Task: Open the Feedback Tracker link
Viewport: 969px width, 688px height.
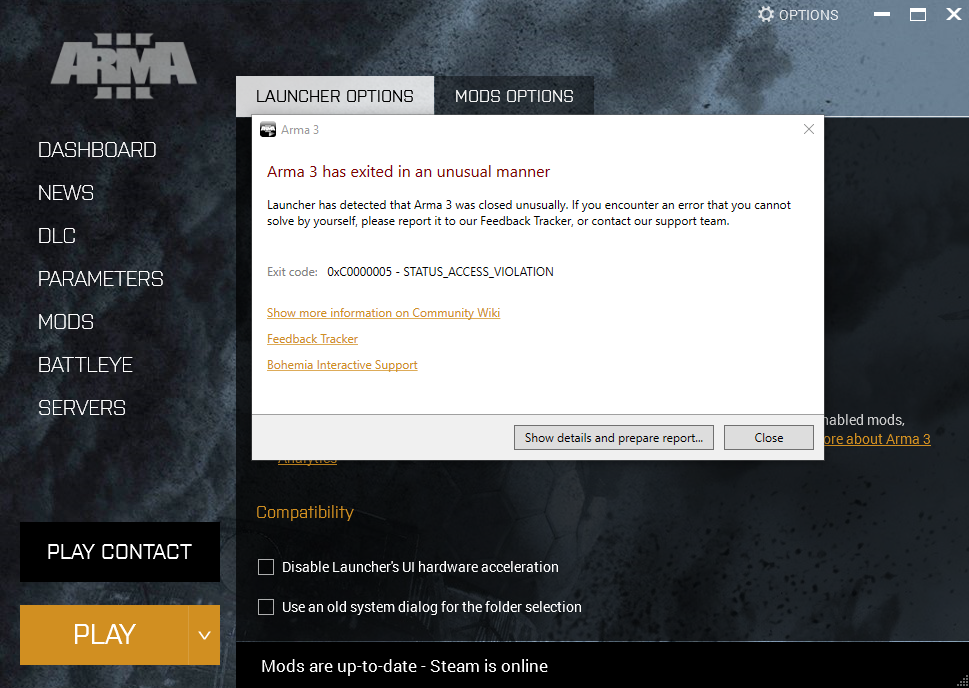Action: pyautogui.click(x=312, y=339)
